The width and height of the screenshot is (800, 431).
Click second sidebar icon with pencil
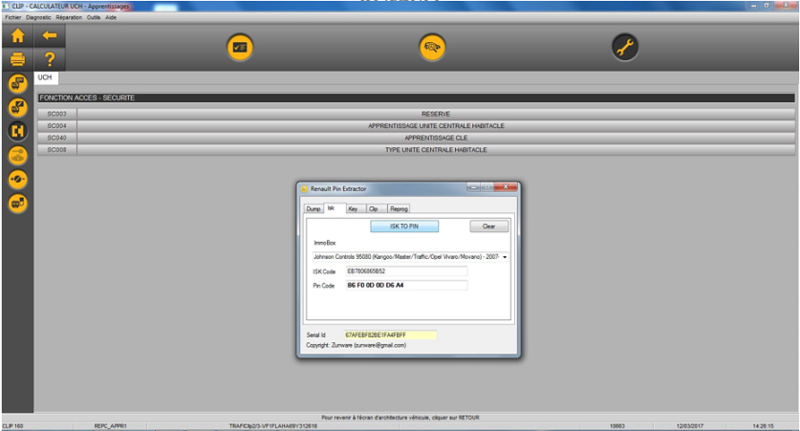click(18, 107)
